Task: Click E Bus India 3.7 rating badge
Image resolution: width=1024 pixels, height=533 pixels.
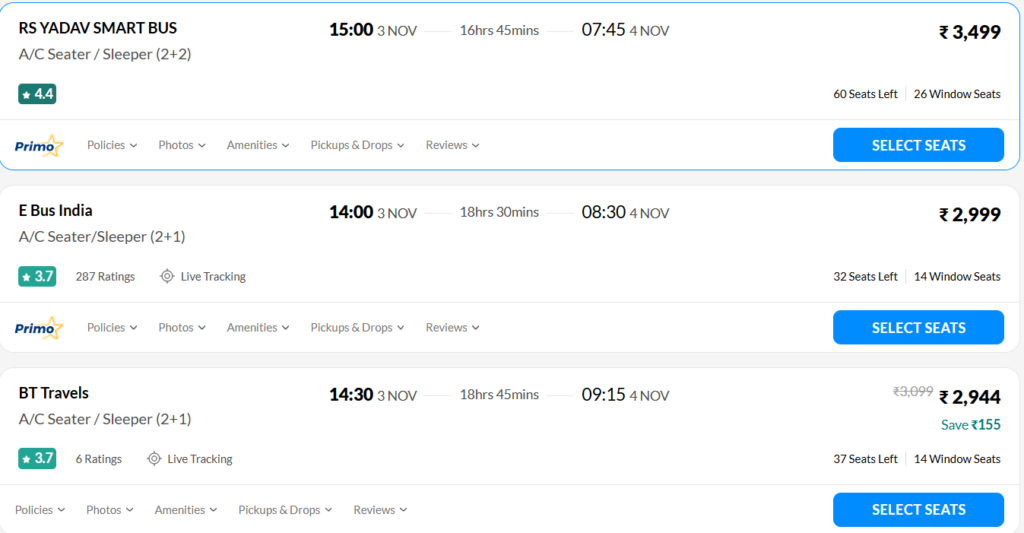Action: pyautogui.click(x=37, y=276)
